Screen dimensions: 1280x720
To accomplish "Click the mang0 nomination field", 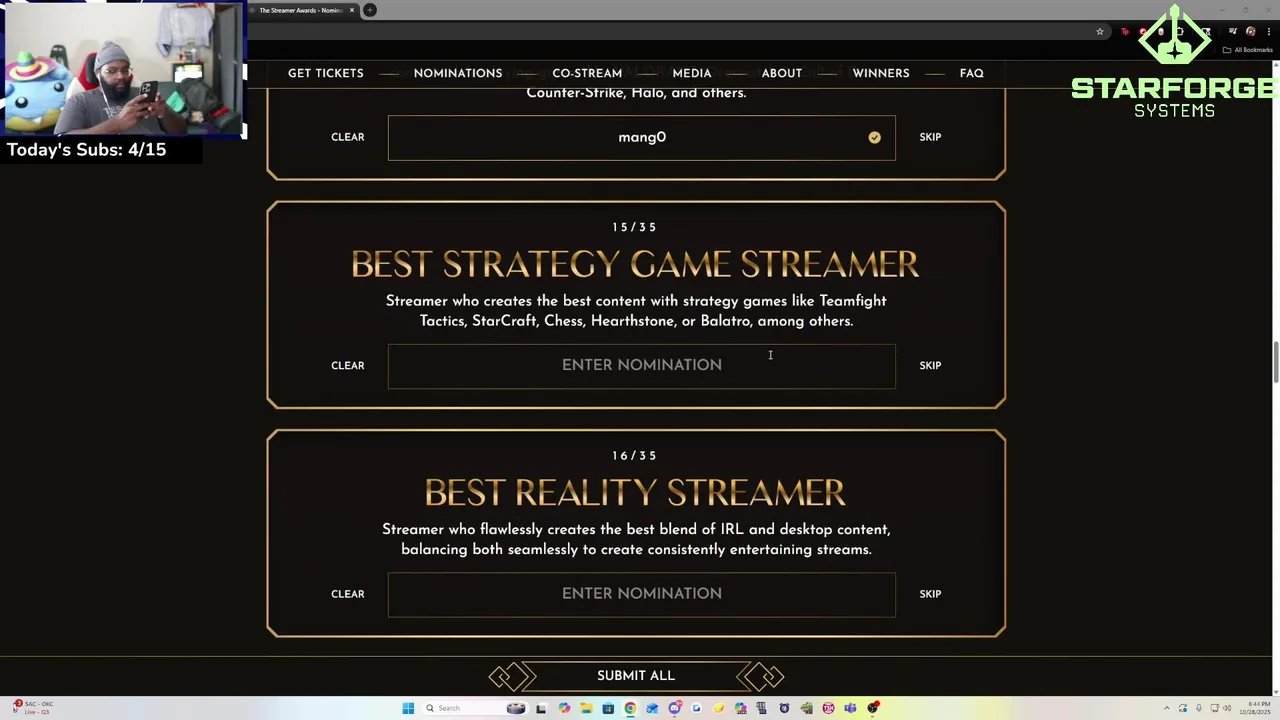I will coord(642,137).
